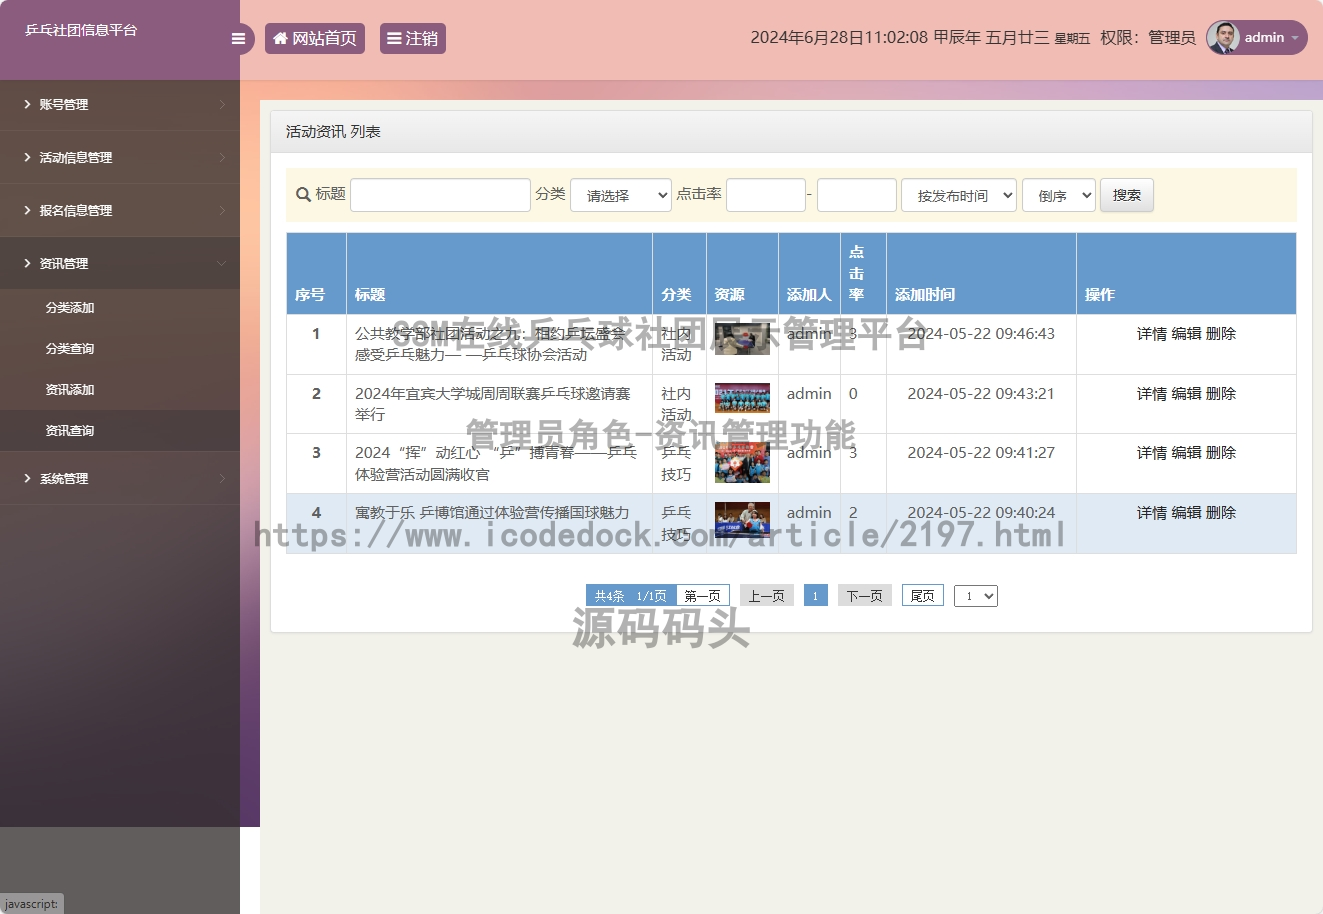Screen dimensions: 1323x914
Task: Go to 尾页 in pagination
Action: [x=923, y=596]
